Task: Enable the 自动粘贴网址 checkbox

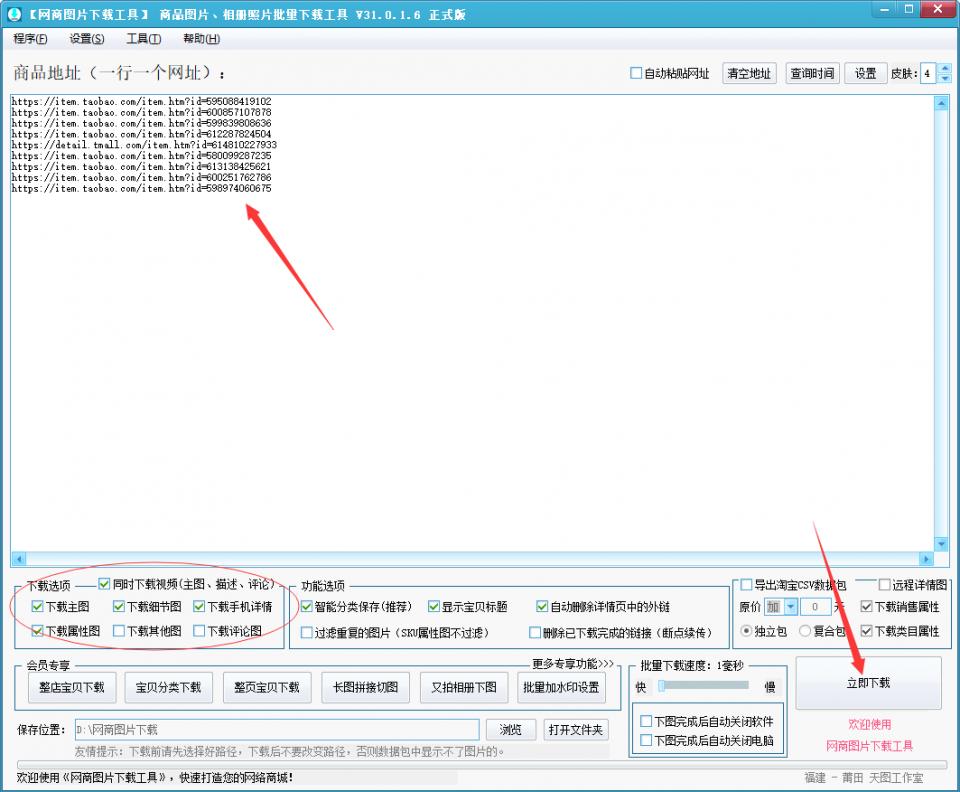Action: 636,72
